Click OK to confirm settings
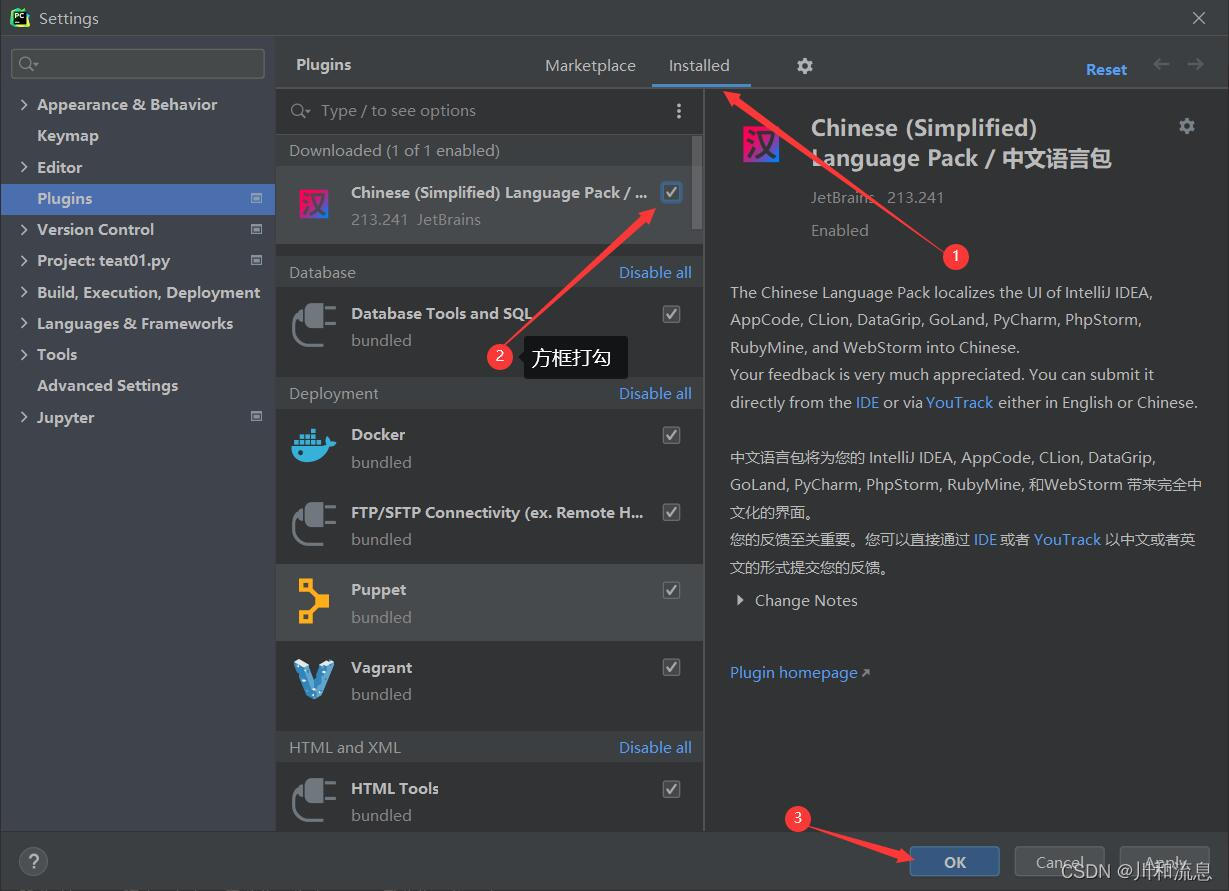 click(x=955, y=862)
